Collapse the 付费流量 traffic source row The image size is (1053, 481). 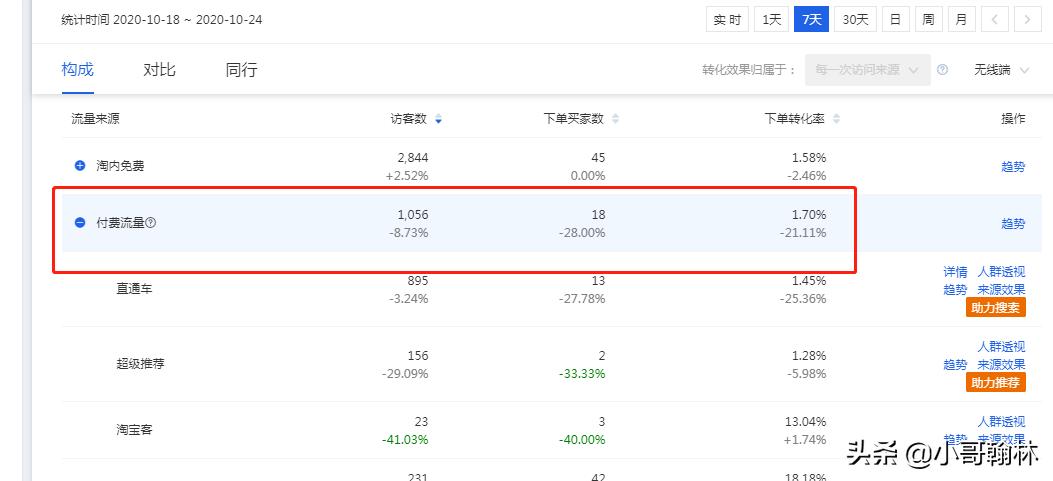pos(80,222)
